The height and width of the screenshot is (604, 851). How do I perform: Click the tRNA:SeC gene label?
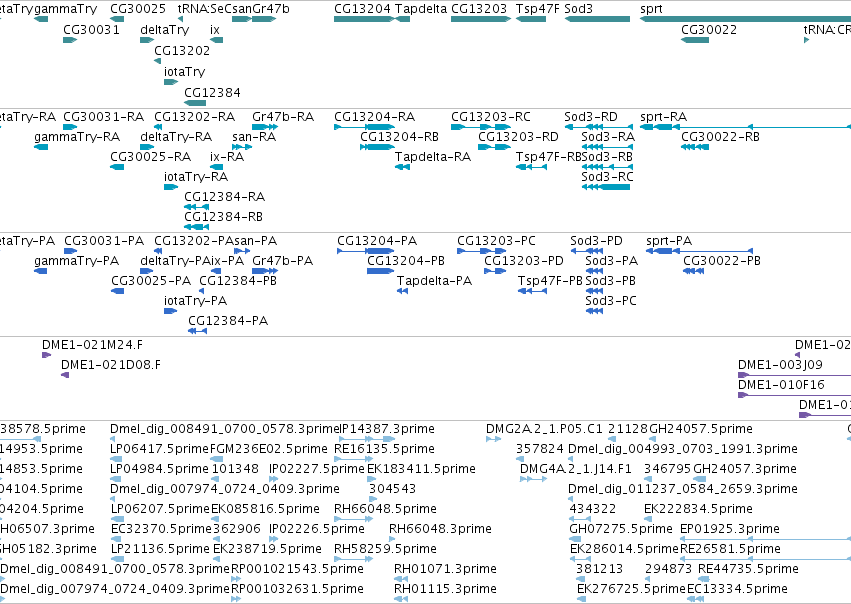point(207,9)
